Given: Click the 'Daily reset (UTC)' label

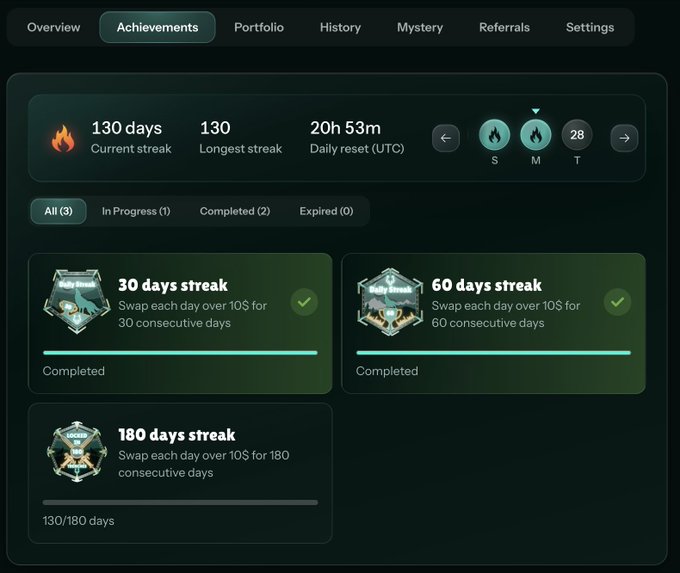Looking at the screenshot, I should [x=357, y=149].
